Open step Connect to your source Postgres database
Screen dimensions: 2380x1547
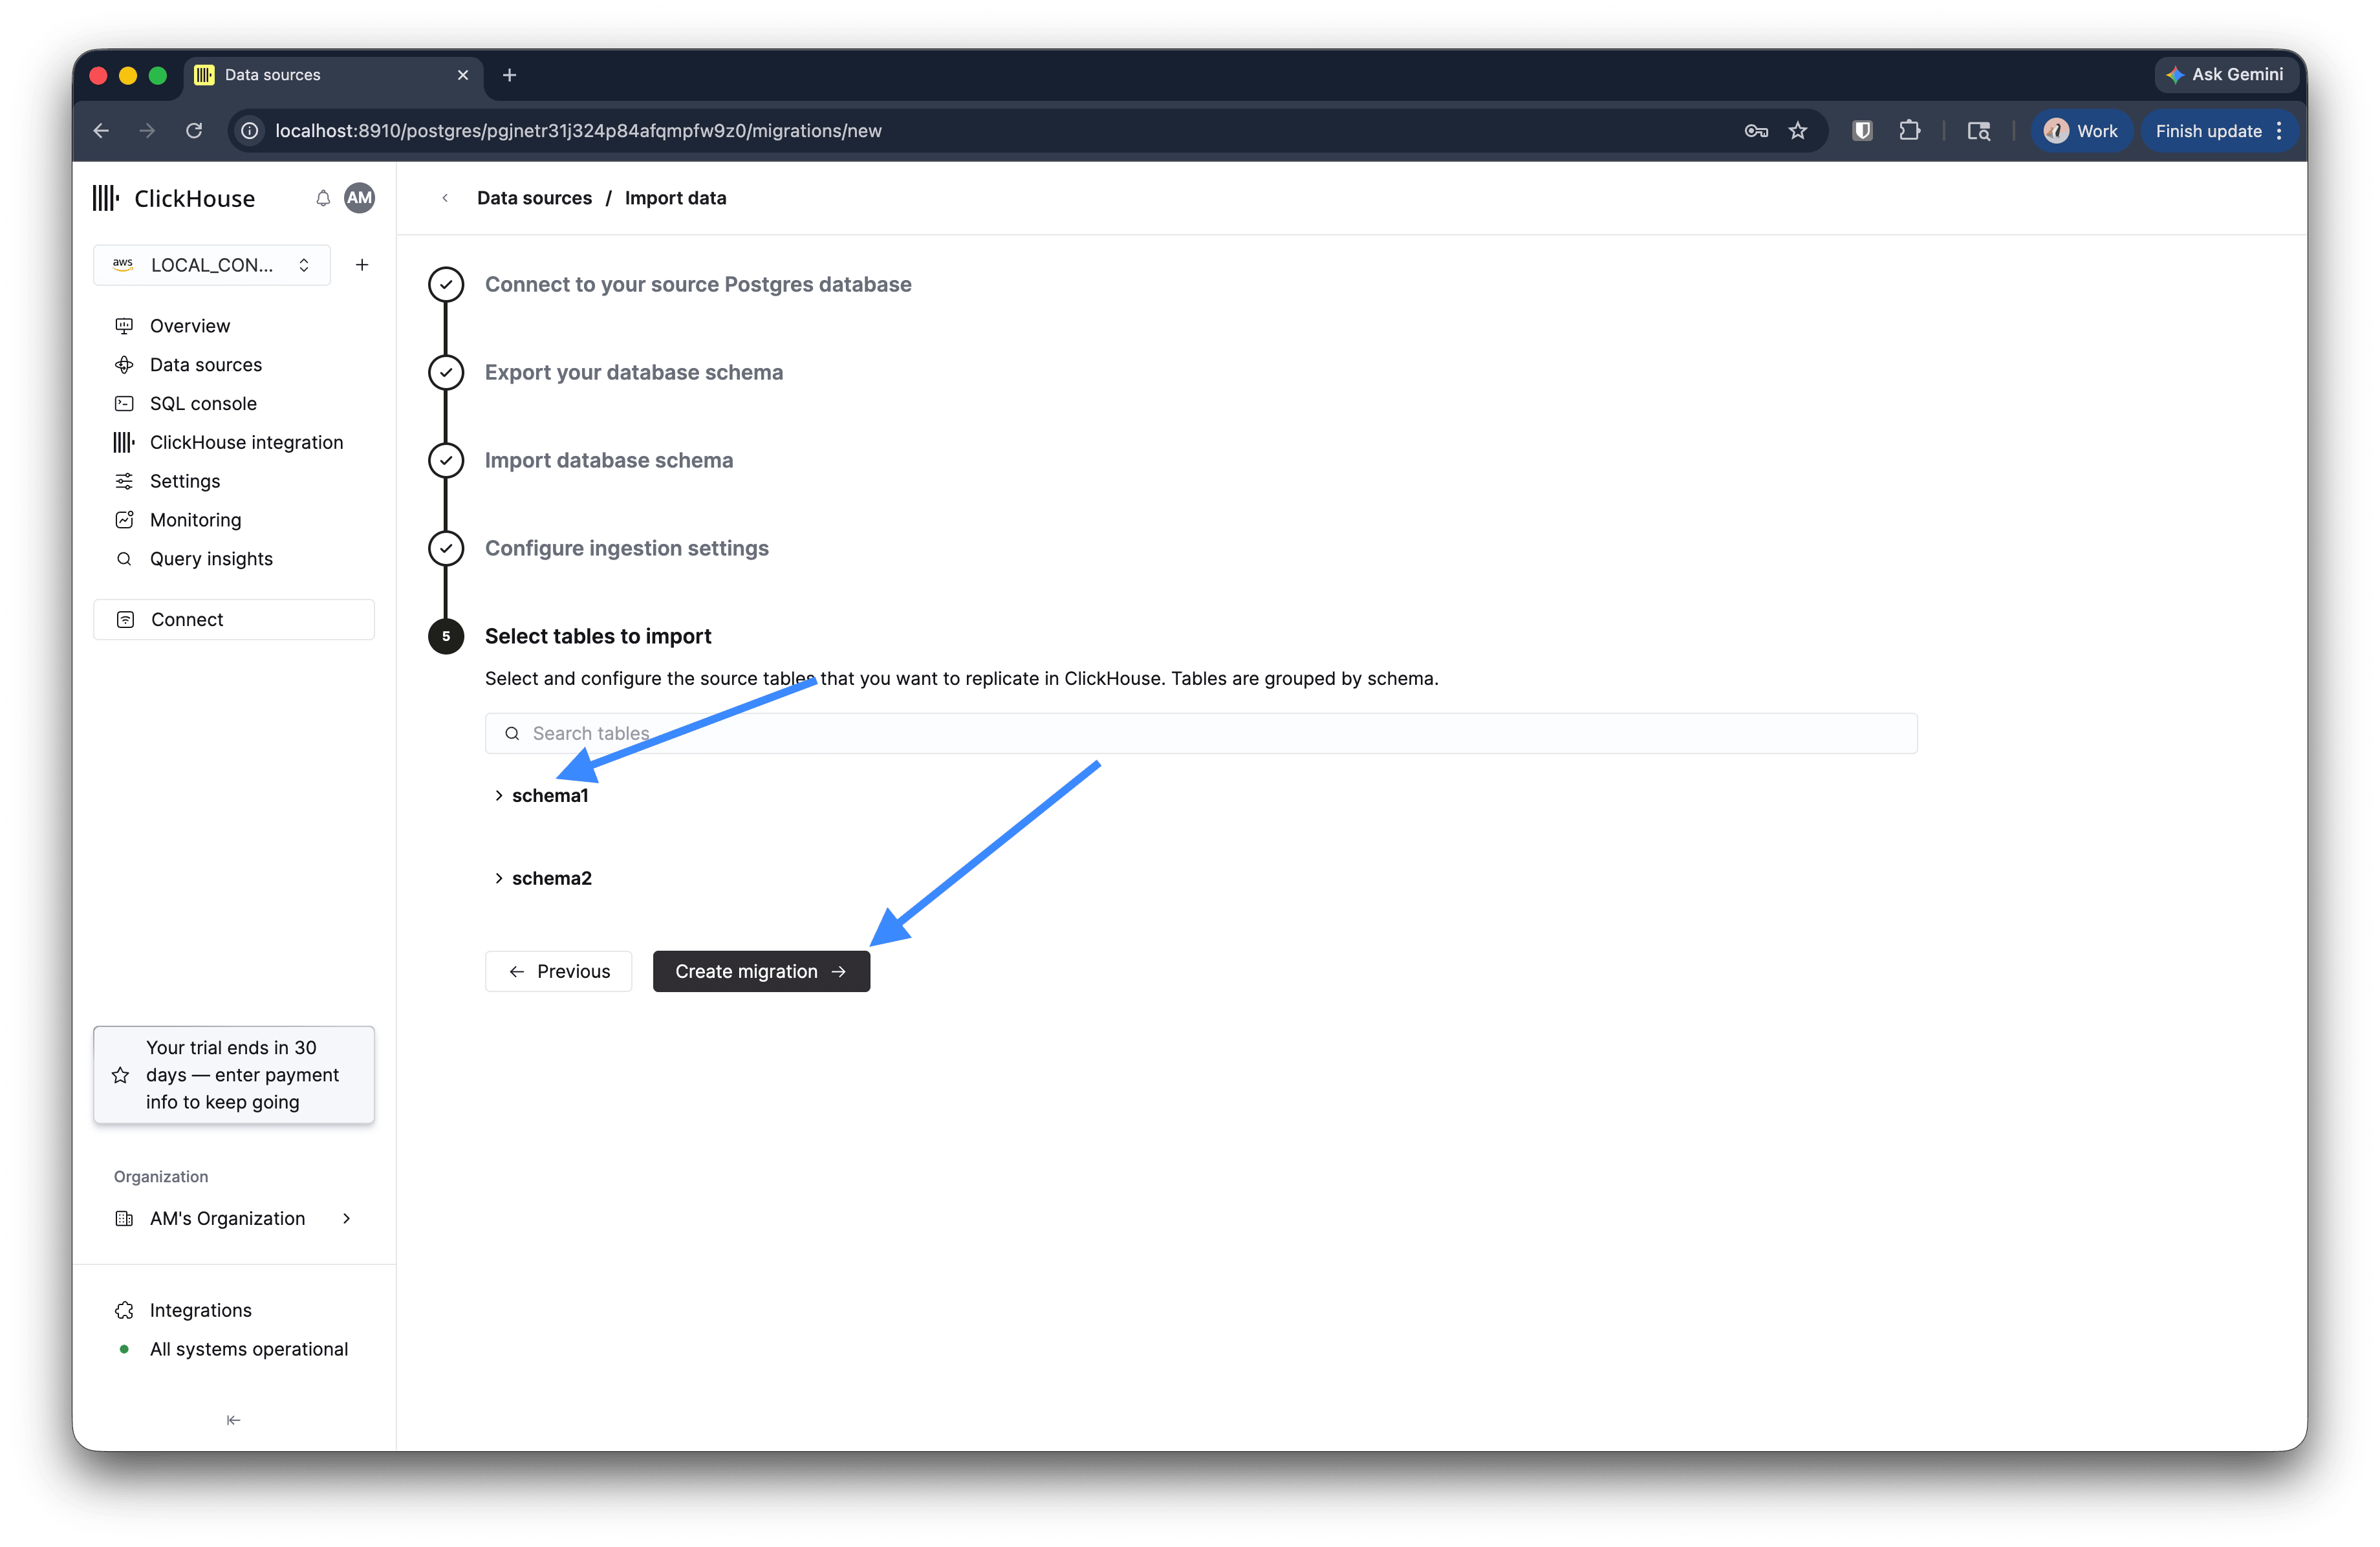click(697, 285)
